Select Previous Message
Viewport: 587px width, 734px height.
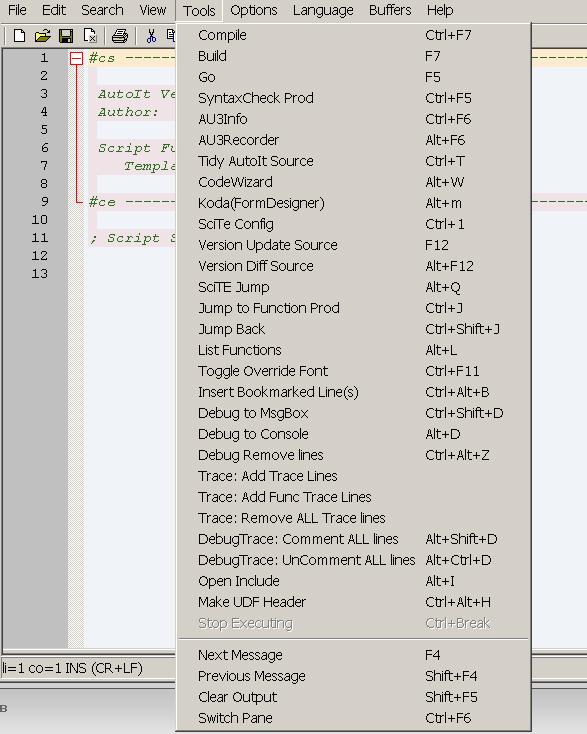[x=353, y=676]
